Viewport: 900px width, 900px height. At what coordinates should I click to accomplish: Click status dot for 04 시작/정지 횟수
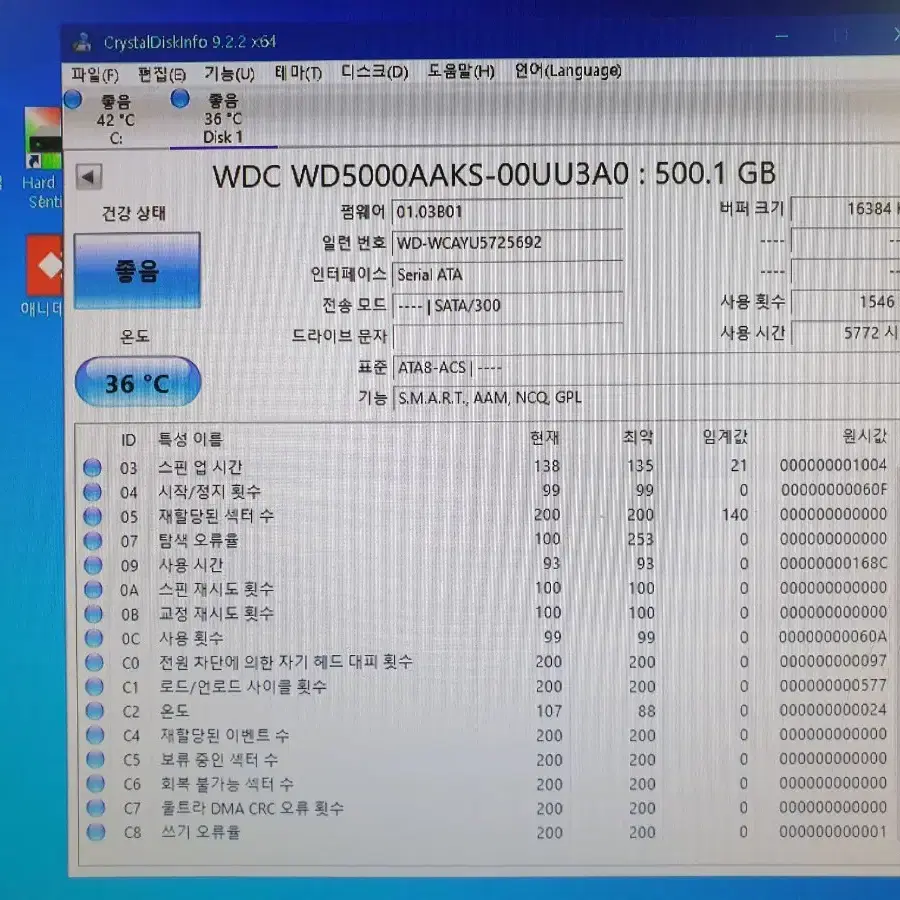92,492
